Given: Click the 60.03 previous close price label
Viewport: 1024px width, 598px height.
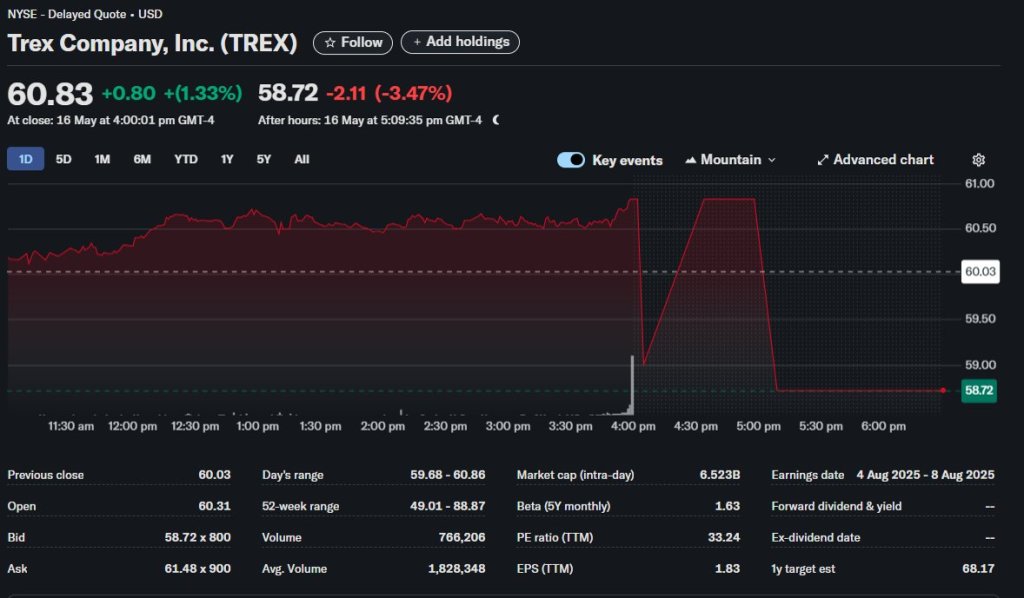Looking at the screenshot, I should (979, 272).
